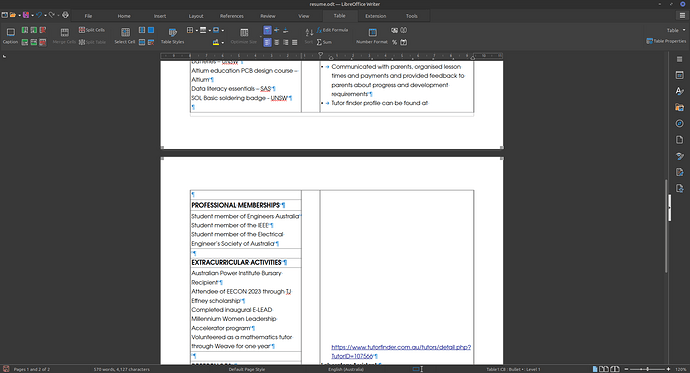Open the Table dropdown at the ribbon's right
The image size is (690, 373).
click(x=676, y=30)
